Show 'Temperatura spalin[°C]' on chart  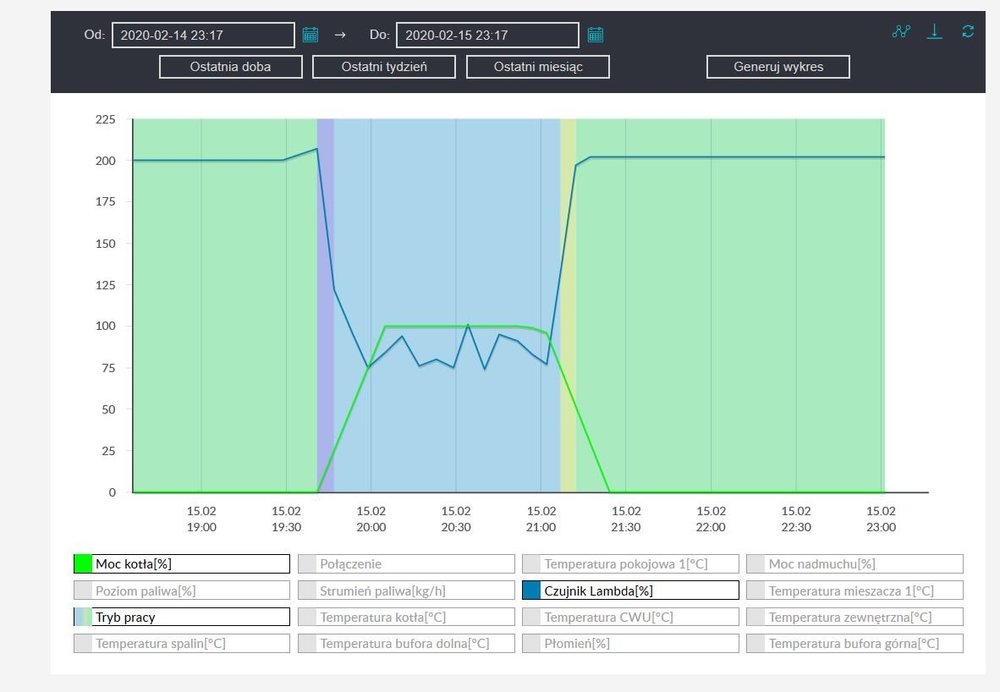[x=190, y=643]
